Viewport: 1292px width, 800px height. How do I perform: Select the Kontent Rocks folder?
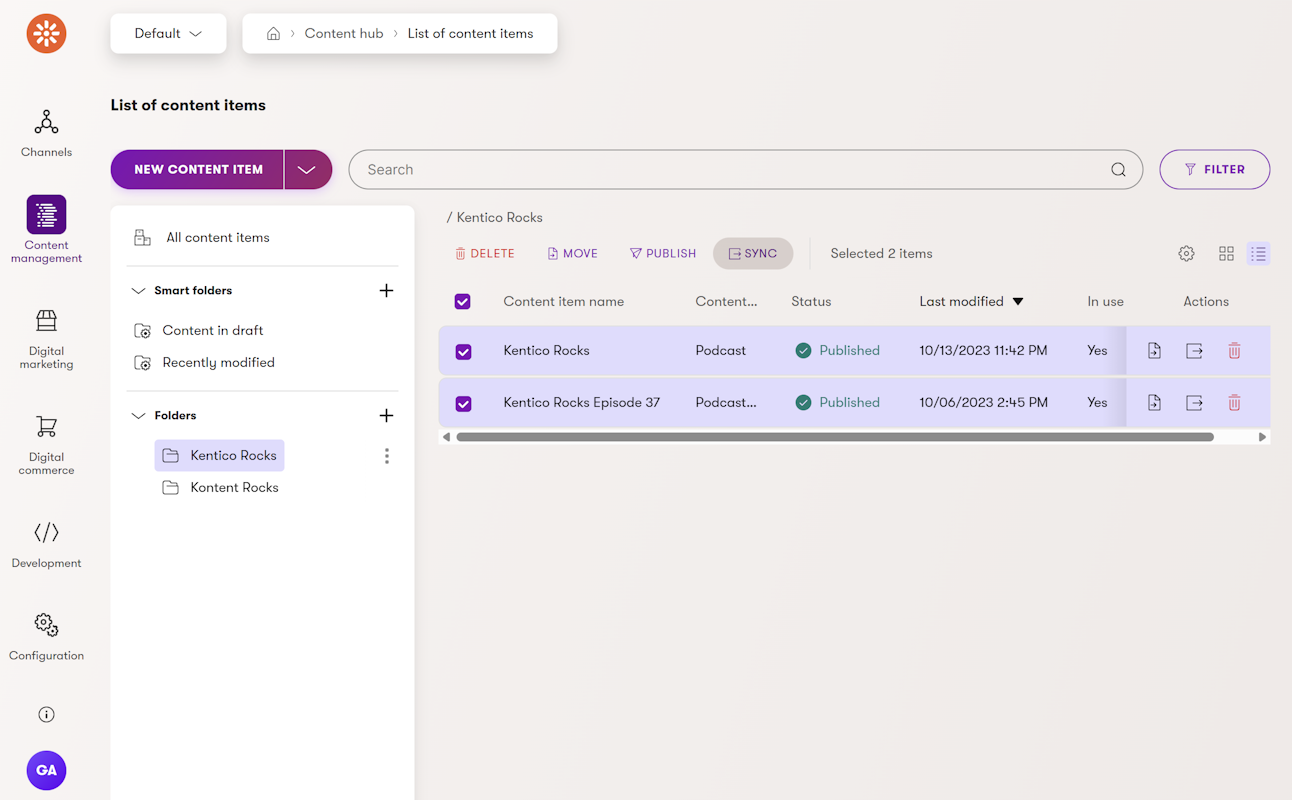[220, 488]
